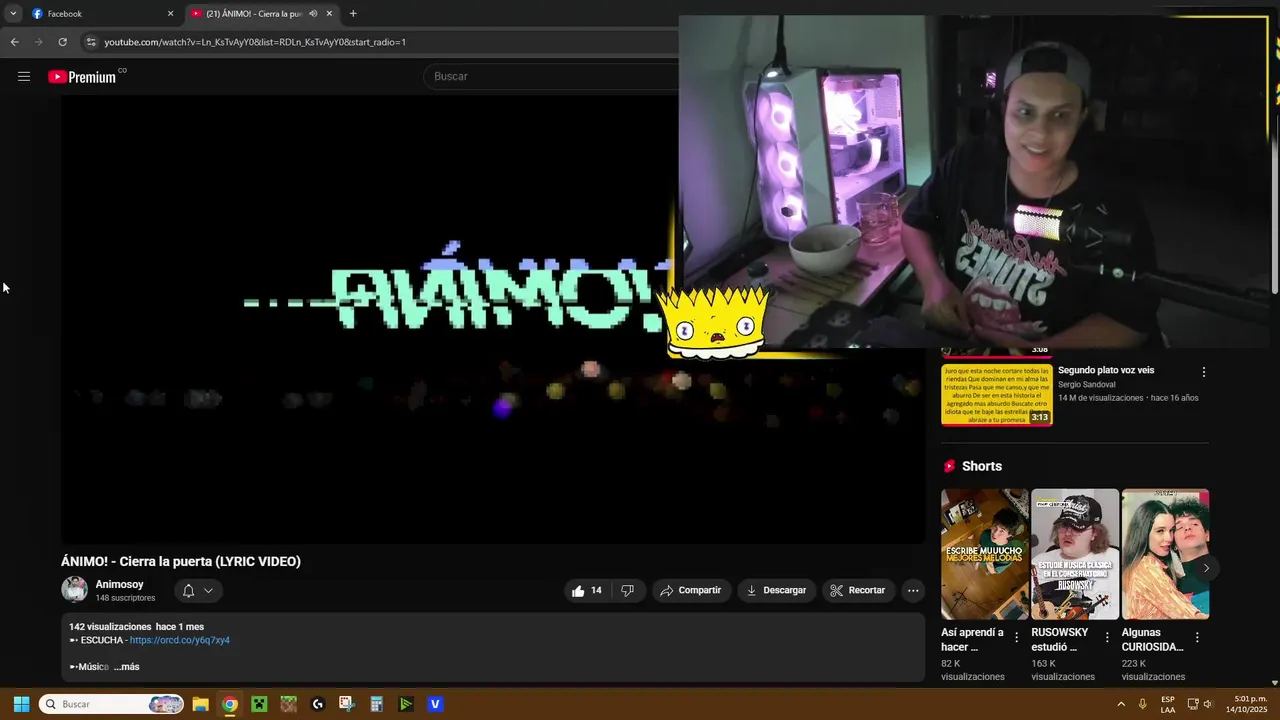Open the blue V app on taskbar

tap(435, 704)
